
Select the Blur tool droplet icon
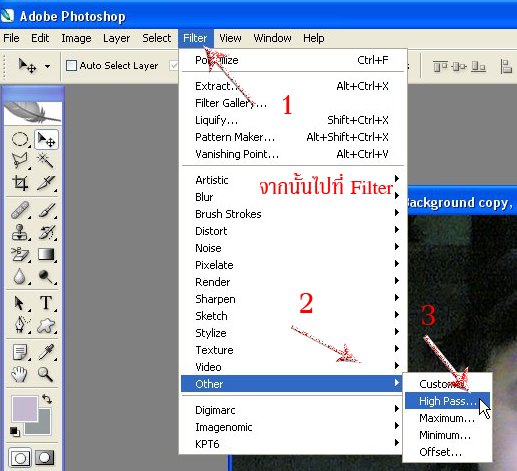click(x=20, y=276)
